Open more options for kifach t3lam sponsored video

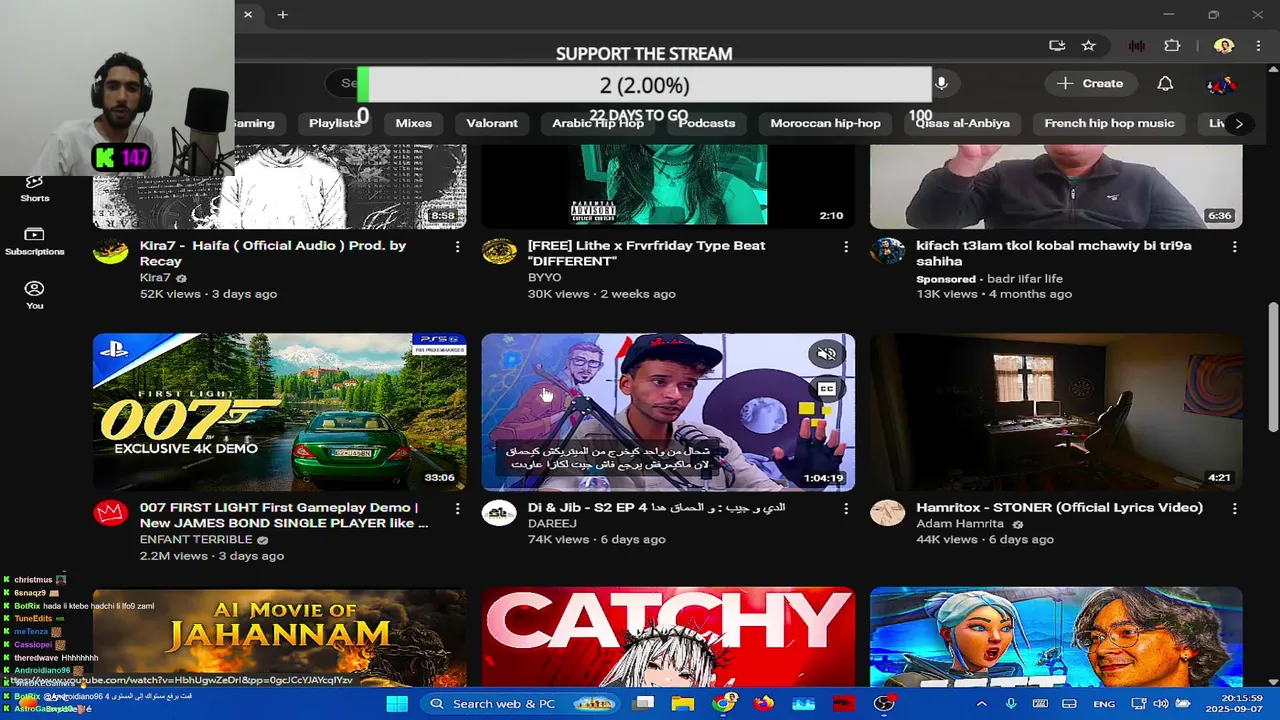1234,246
